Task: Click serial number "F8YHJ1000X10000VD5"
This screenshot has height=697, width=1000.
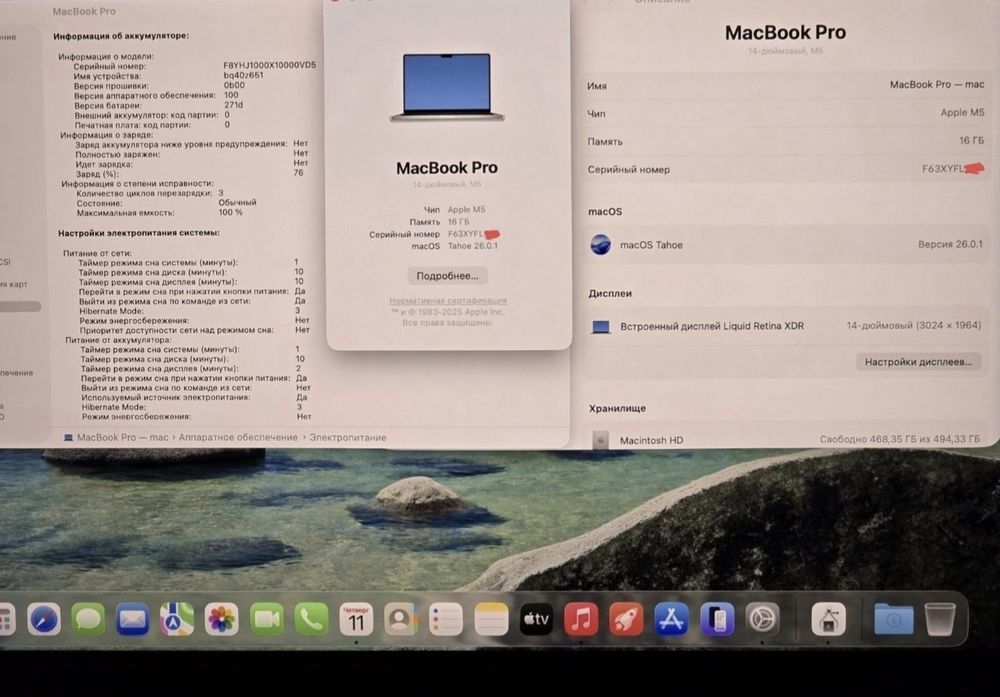Action: [x=269, y=65]
